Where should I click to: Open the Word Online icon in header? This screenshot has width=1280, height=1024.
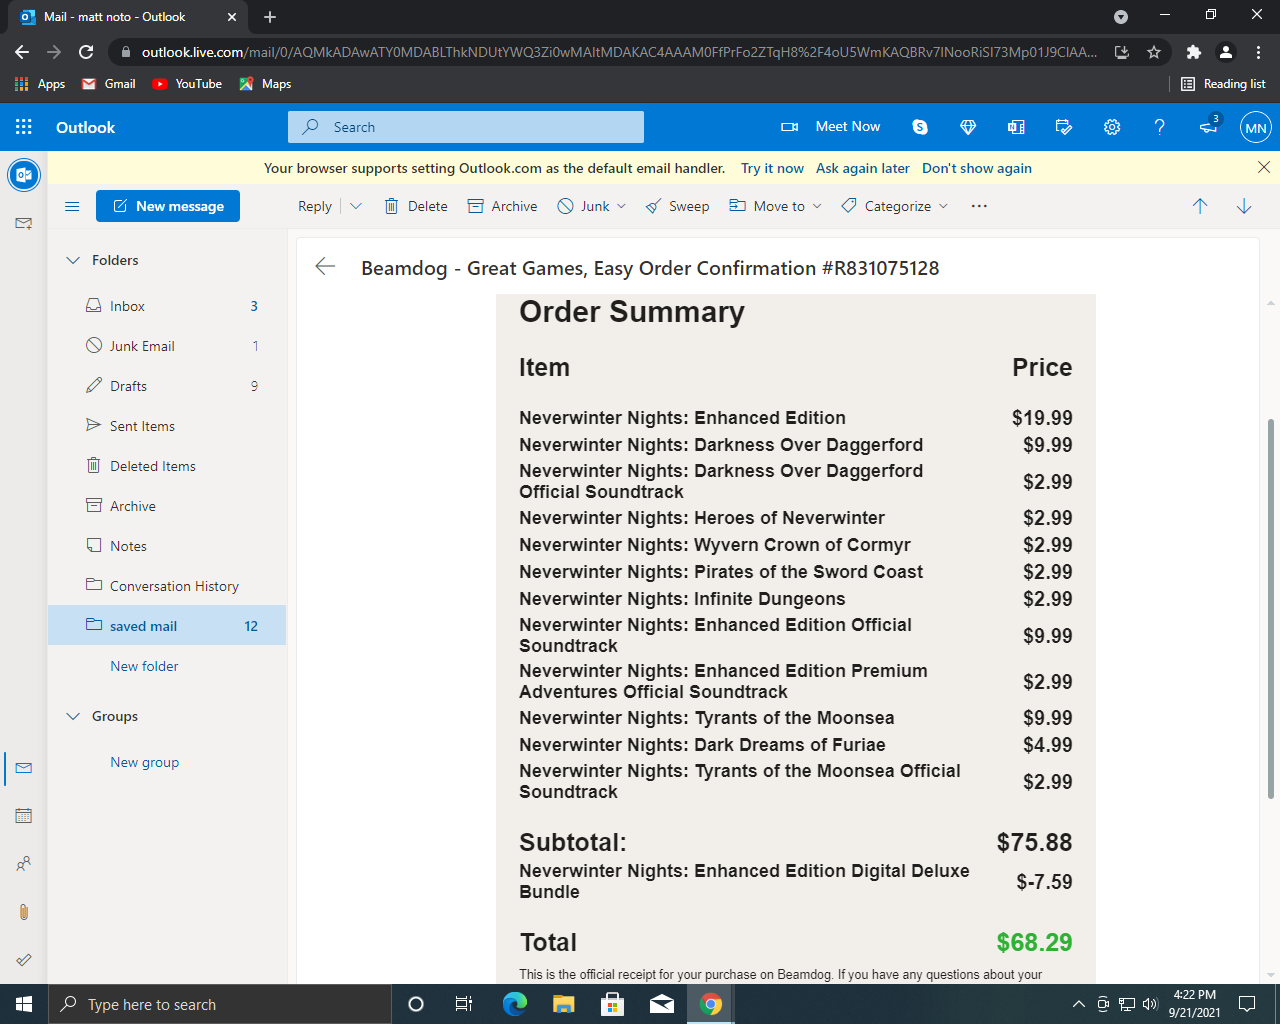tap(1016, 127)
